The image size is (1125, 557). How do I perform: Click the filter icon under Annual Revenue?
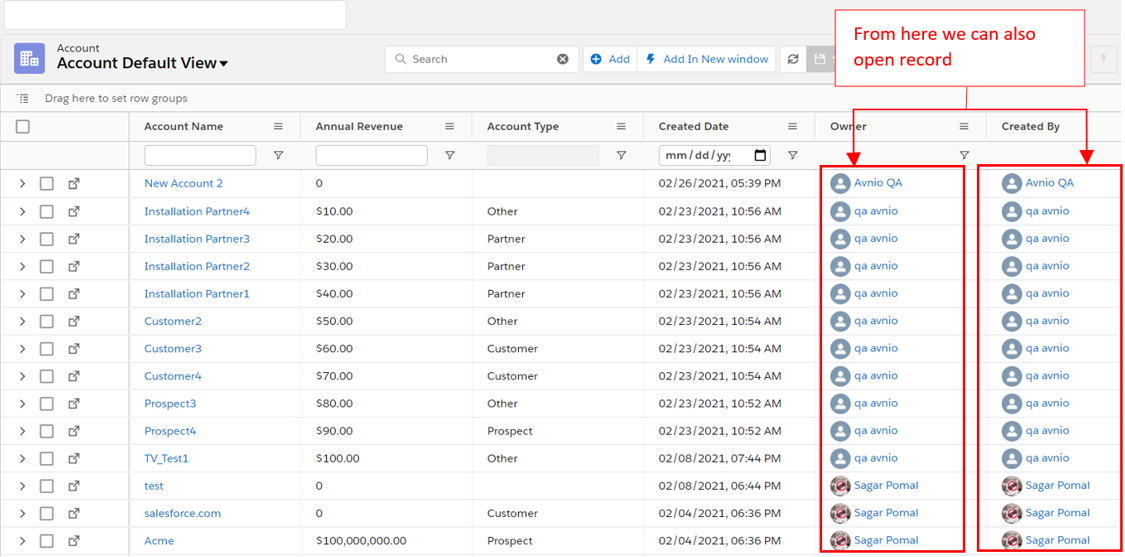pyautogui.click(x=450, y=156)
